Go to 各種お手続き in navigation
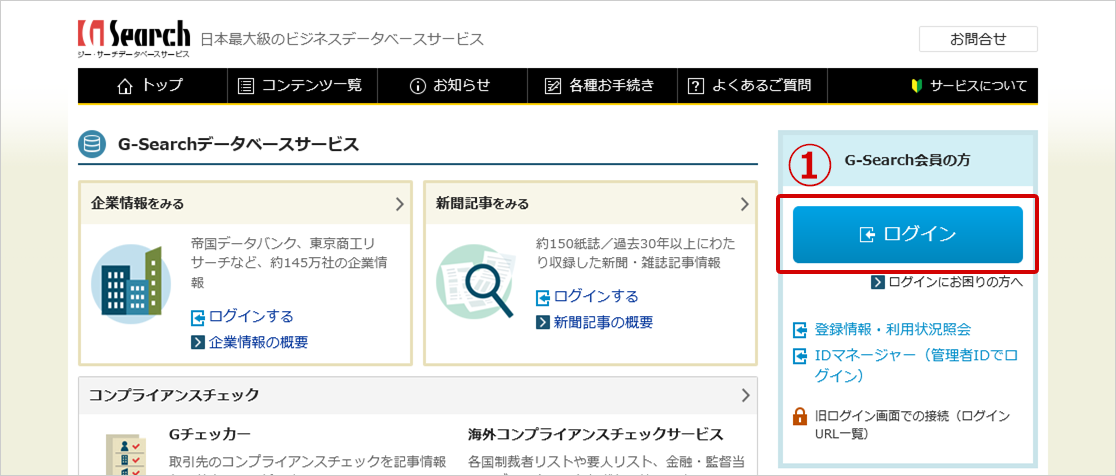Viewport: 1116px width, 476px height. pos(600,86)
